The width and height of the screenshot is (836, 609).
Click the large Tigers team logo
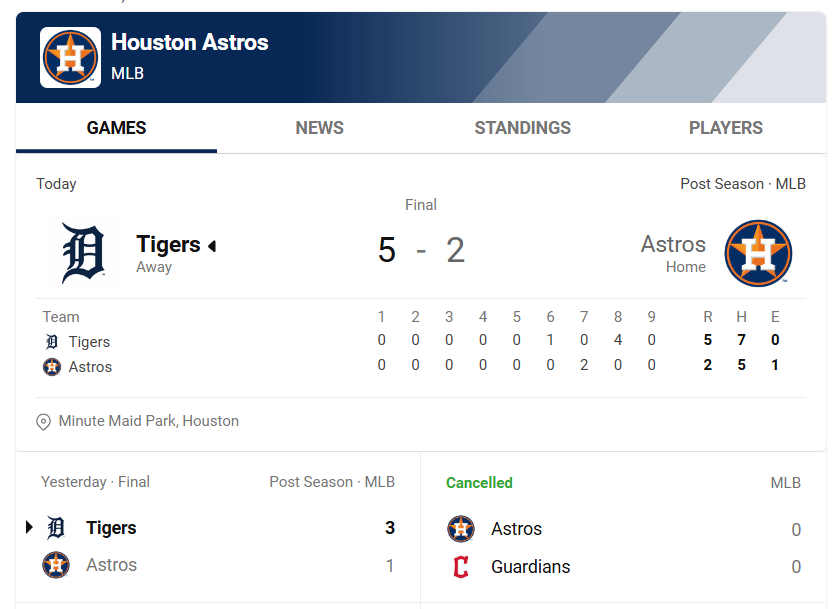[x=83, y=253]
